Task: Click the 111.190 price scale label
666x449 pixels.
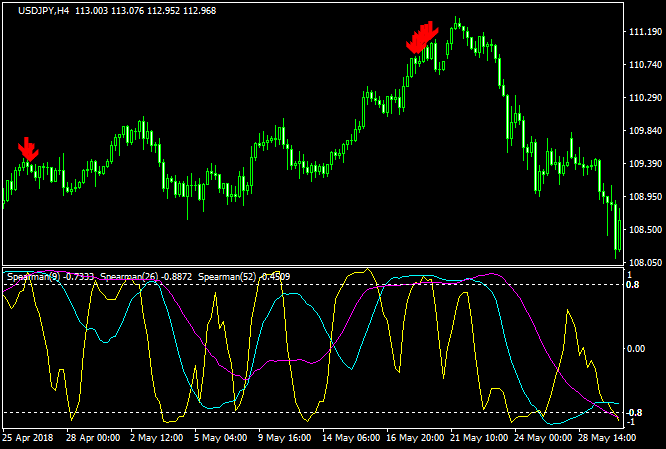Action: pos(645,32)
